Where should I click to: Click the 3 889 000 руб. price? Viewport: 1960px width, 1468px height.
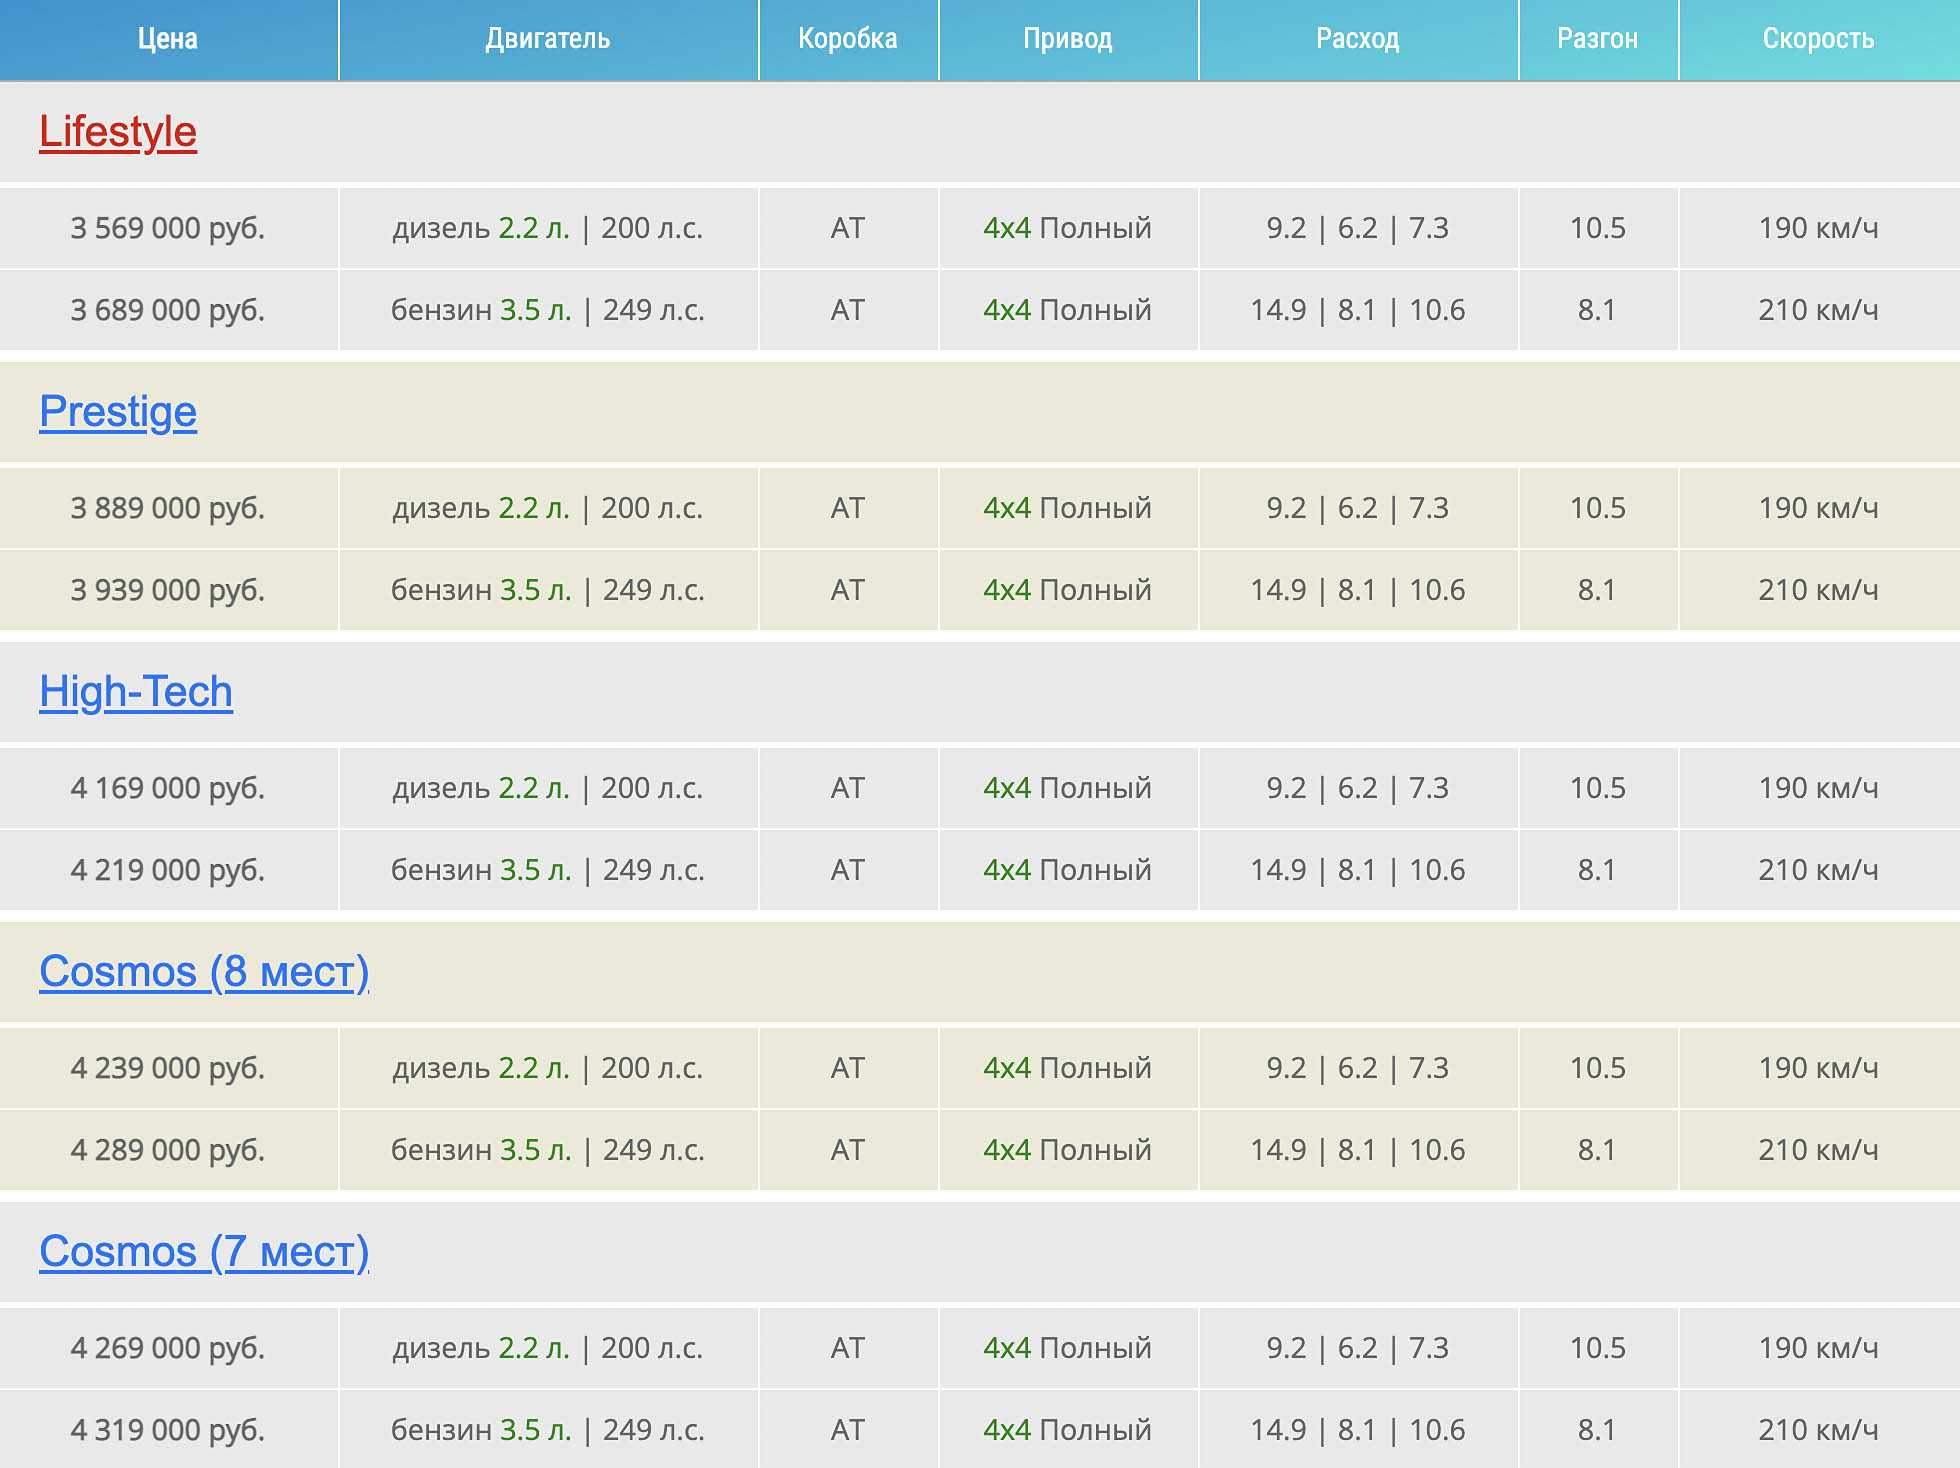(x=168, y=508)
